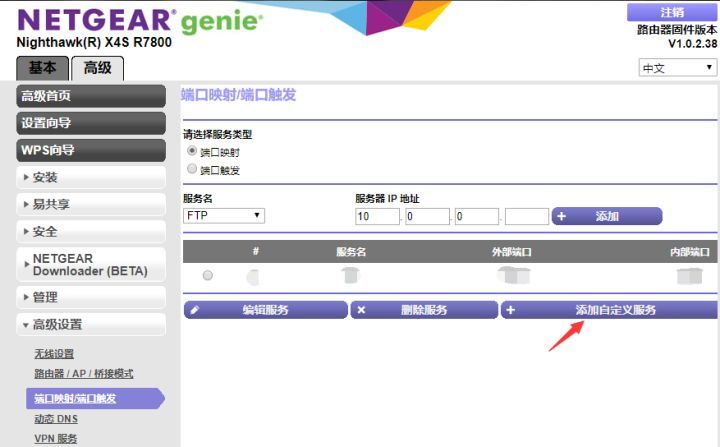The height and width of the screenshot is (447, 720).
Task: Select the 端口触发 radio button
Action: click(x=192, y=170)
